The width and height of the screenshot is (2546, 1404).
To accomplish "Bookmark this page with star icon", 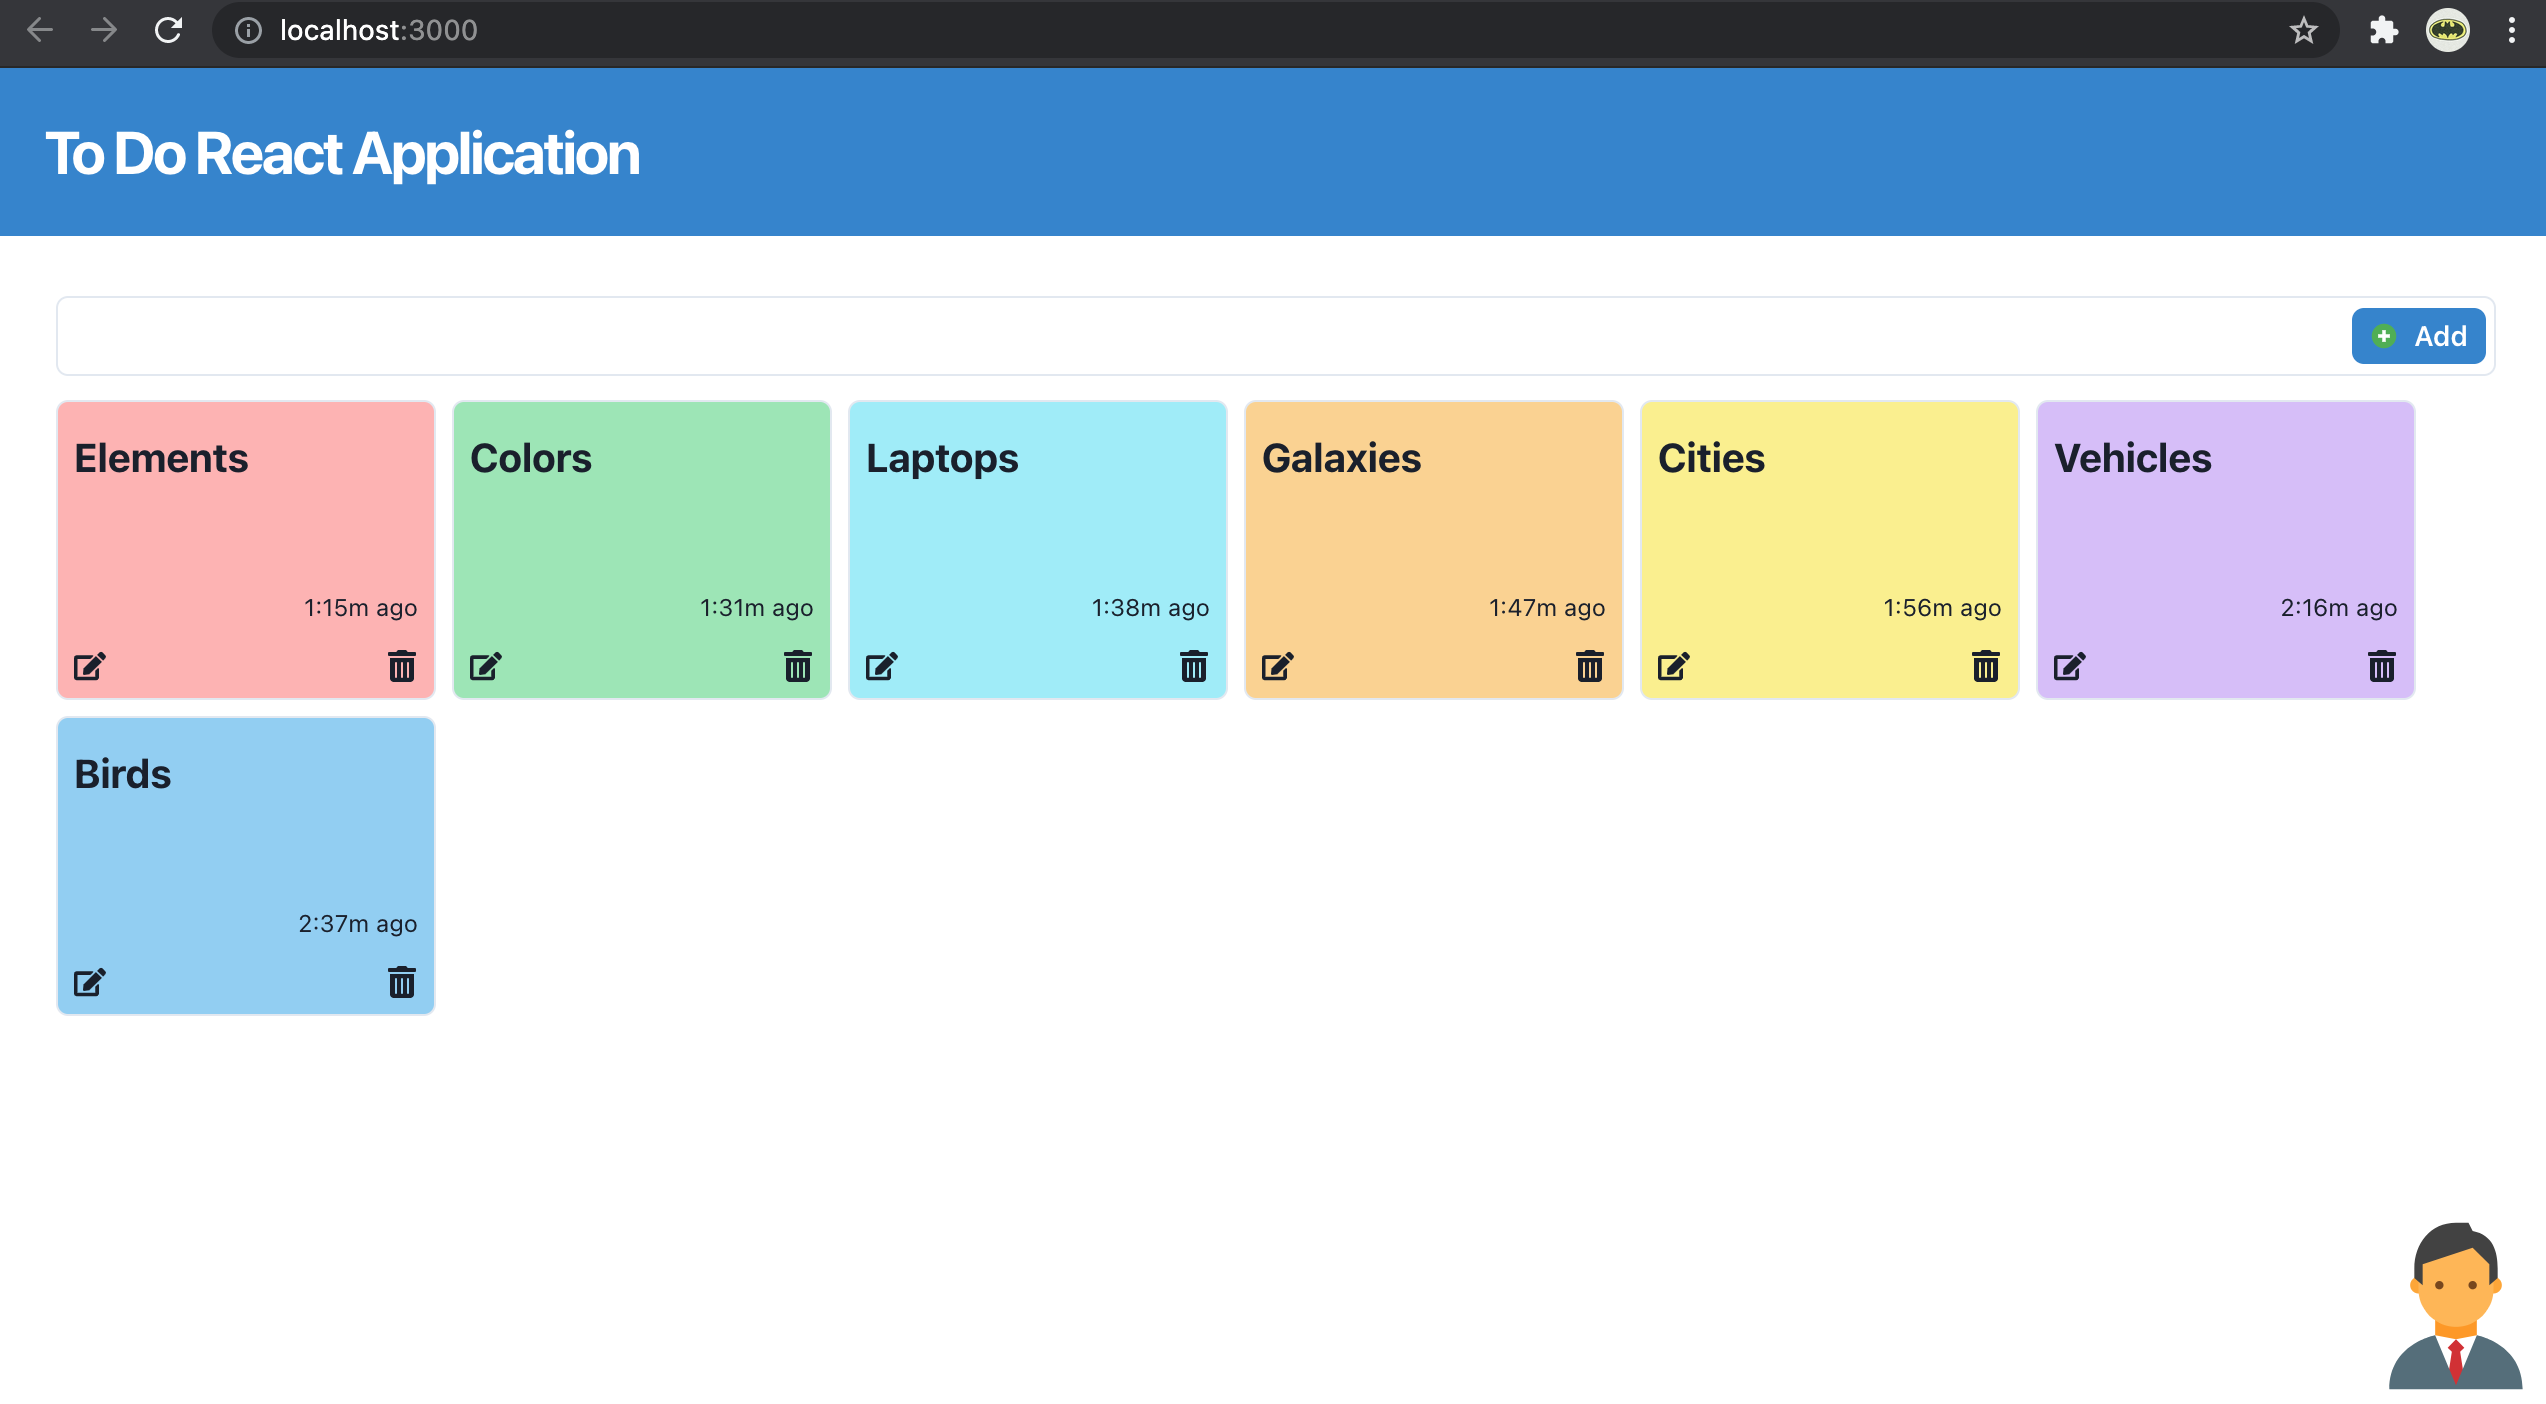I will coord(2303,30).
